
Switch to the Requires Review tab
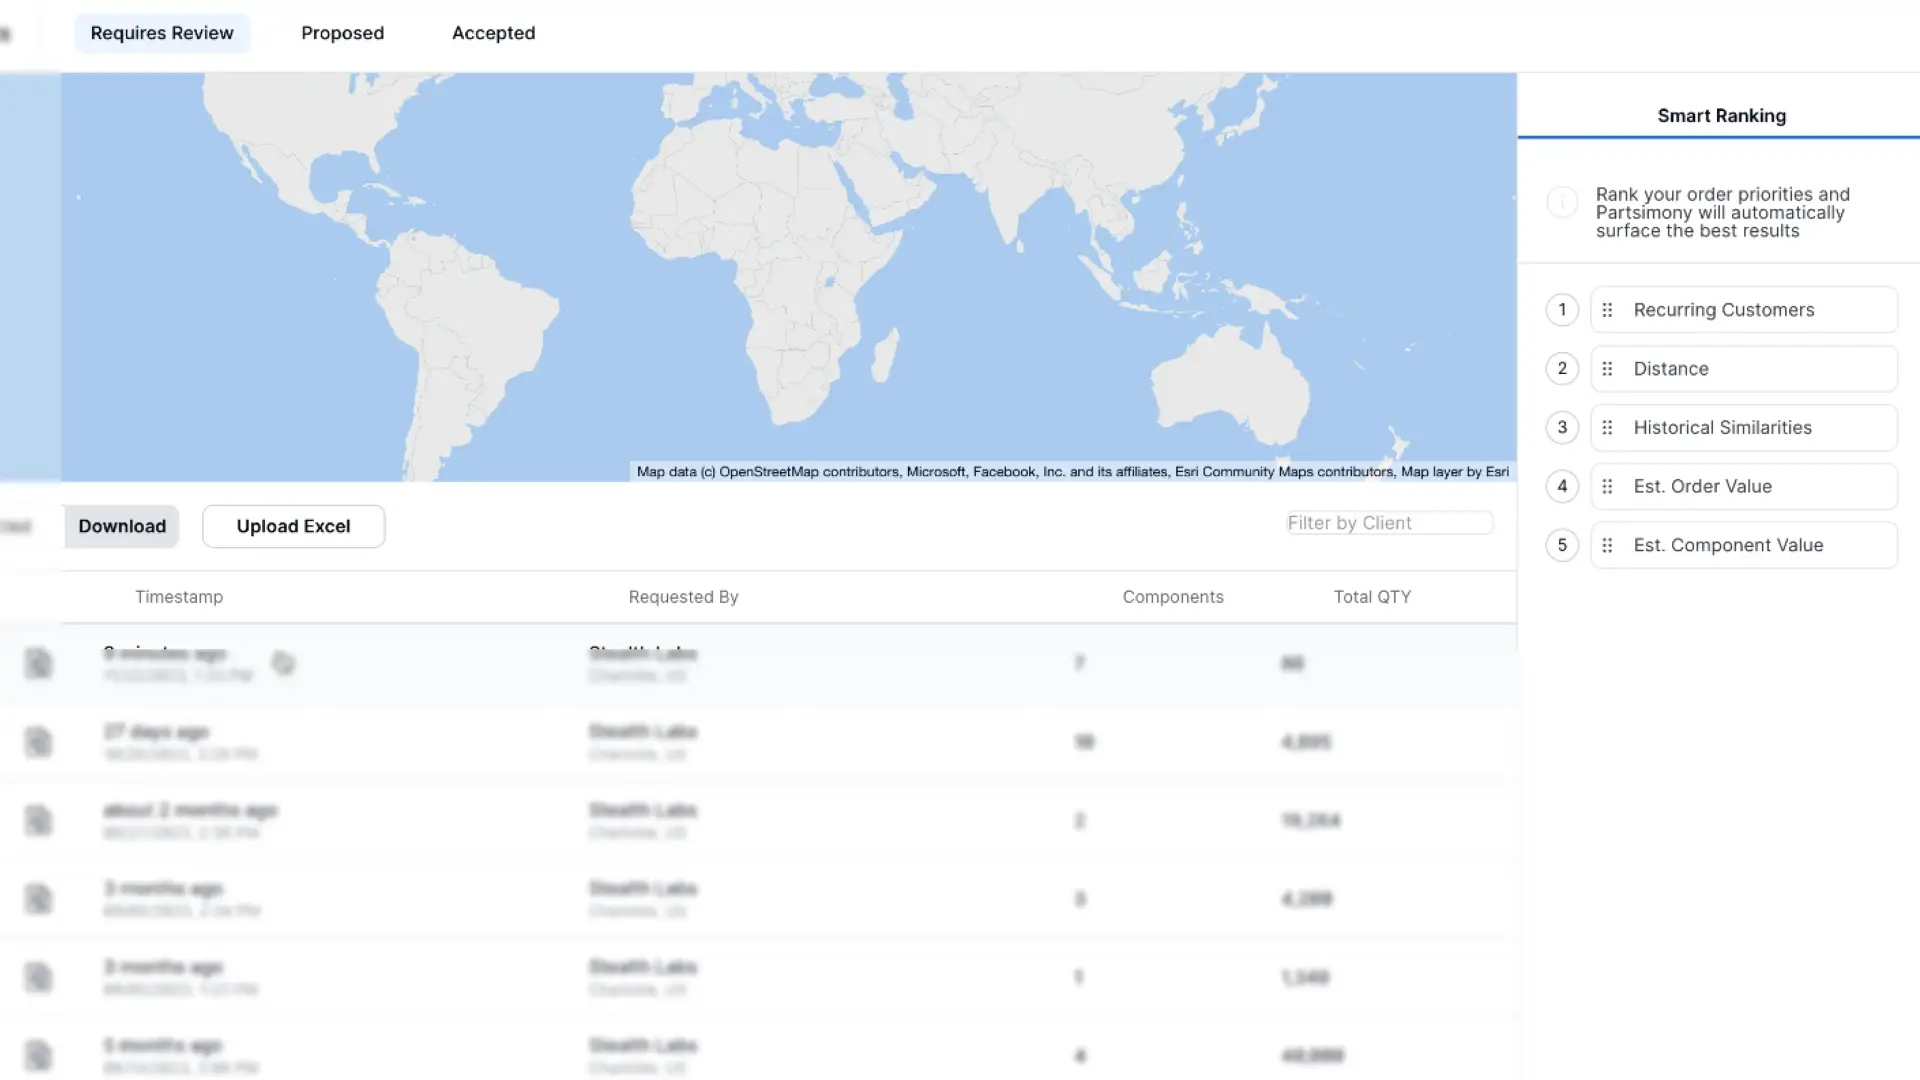[x=161, y=33]
